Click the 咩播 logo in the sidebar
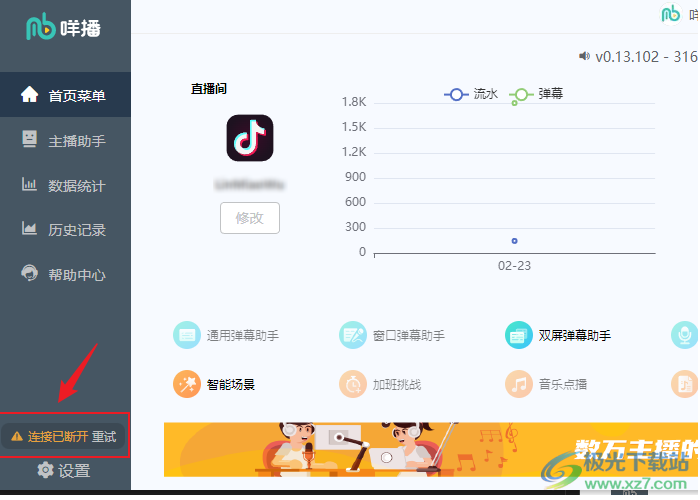This screenshot has width=700, height=500. pyautogui.click(x=63, y=27)
